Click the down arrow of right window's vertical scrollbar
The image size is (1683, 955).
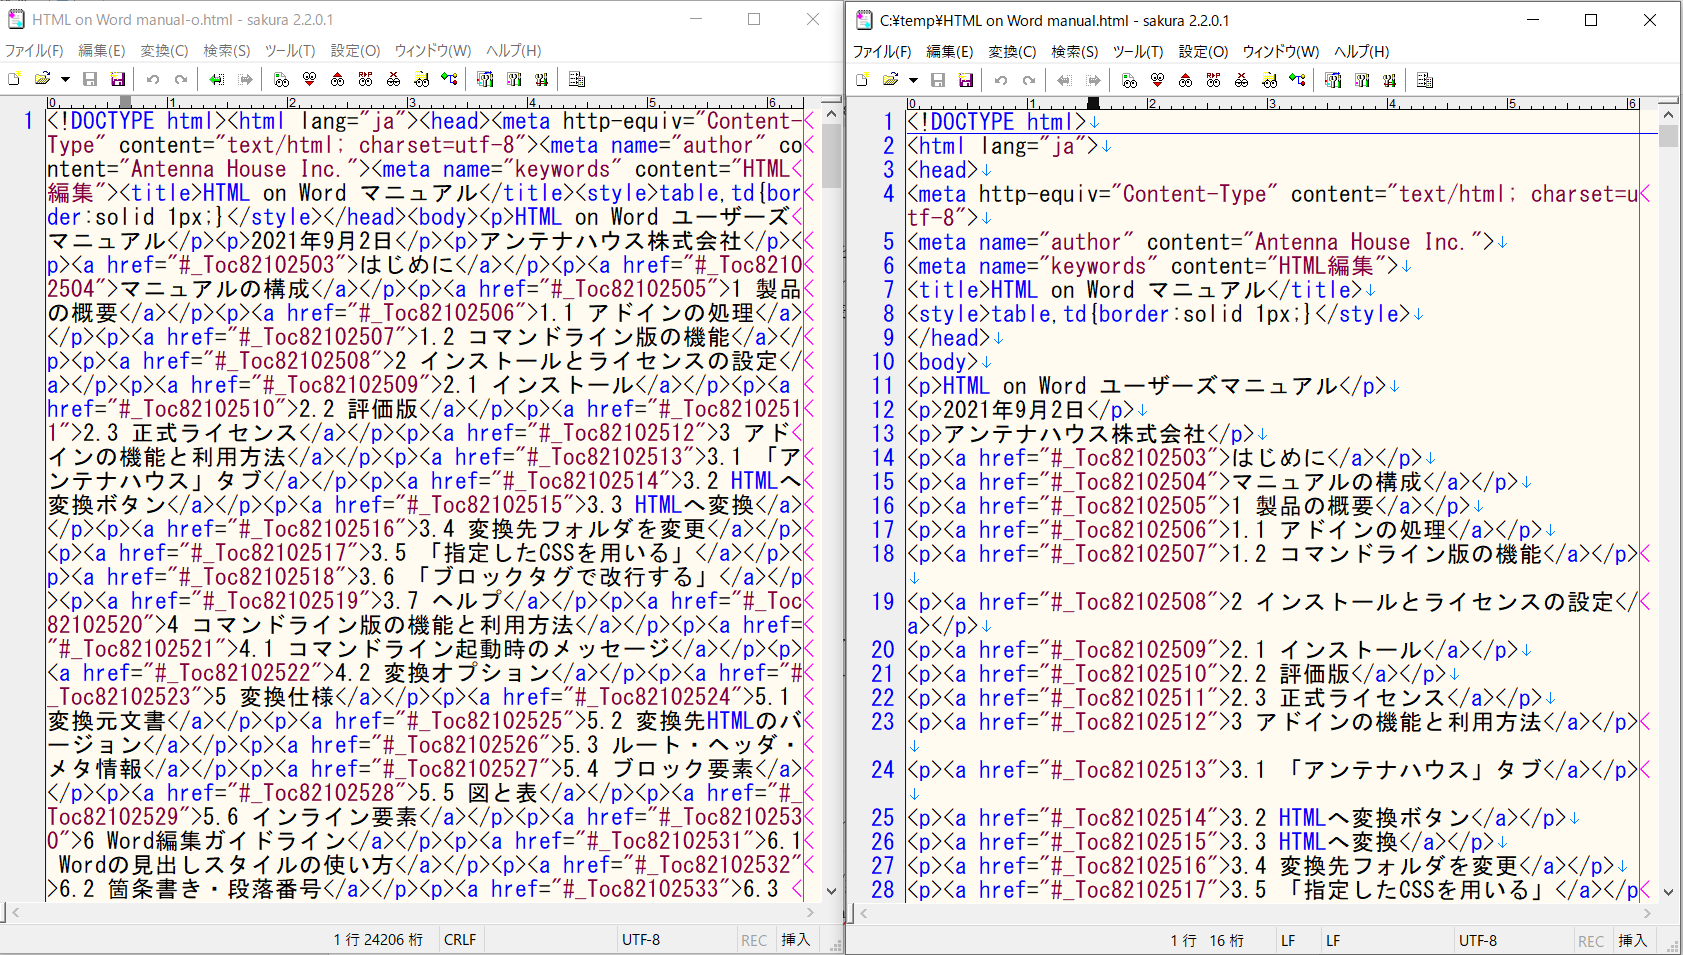[x=1668, y=892]
